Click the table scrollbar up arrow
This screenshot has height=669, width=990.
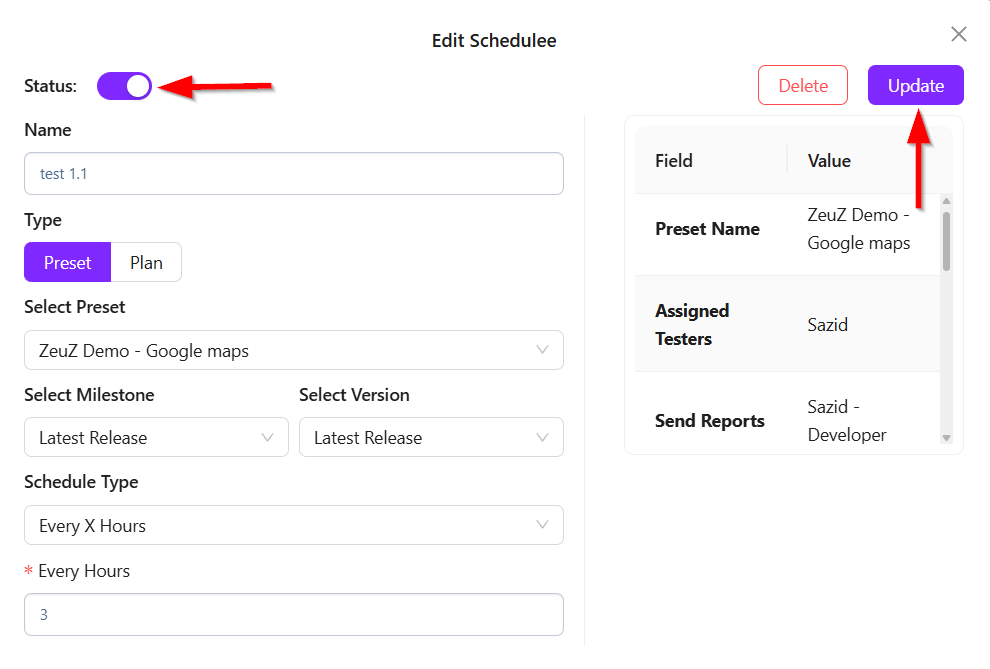946,201
